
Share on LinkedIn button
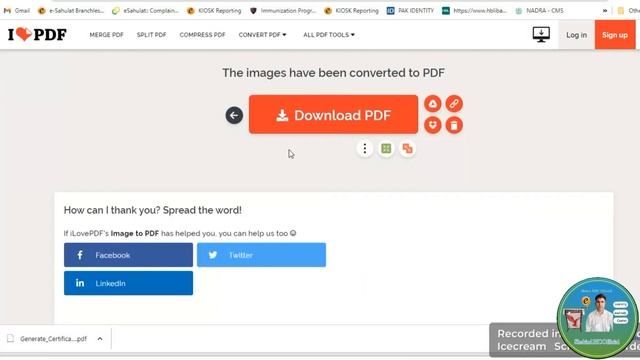point(128,283)
